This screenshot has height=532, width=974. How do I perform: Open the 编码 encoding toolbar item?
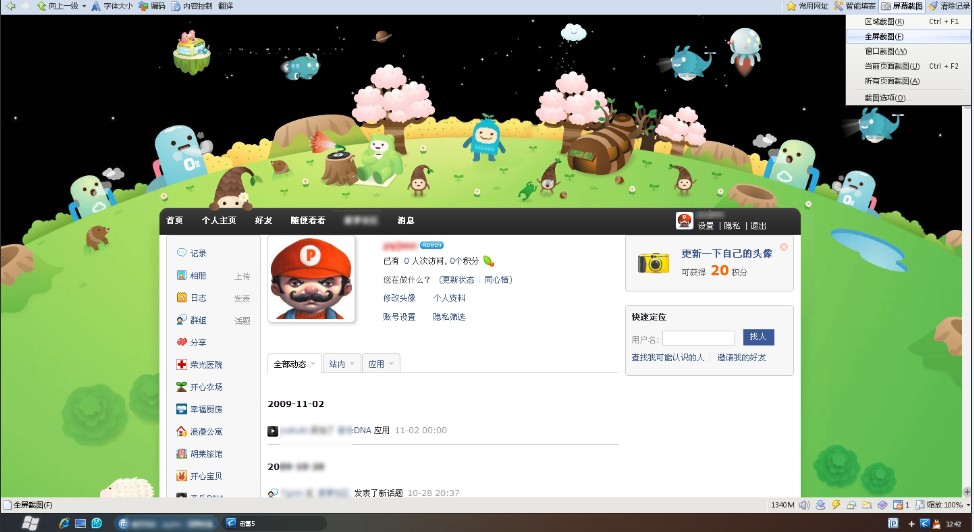pos(152,6)
